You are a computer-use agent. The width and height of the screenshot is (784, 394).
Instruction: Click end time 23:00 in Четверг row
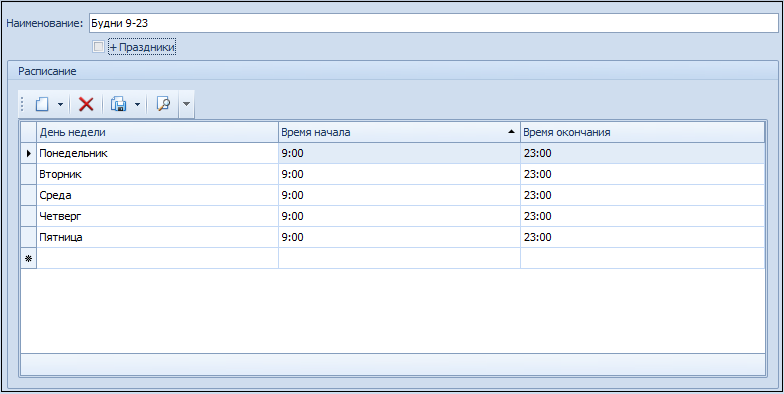pos(642,216)
